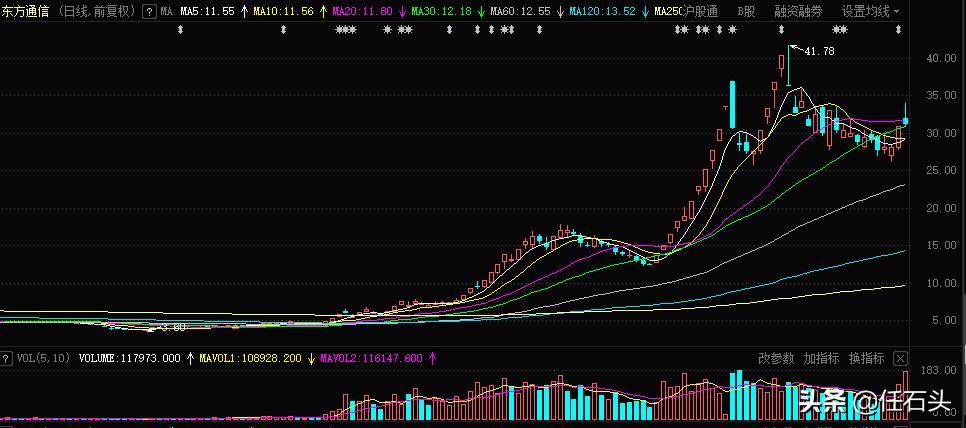Click the 41.78 peak price marker
This screenshot has height=428, width=966.
[818, 50]
